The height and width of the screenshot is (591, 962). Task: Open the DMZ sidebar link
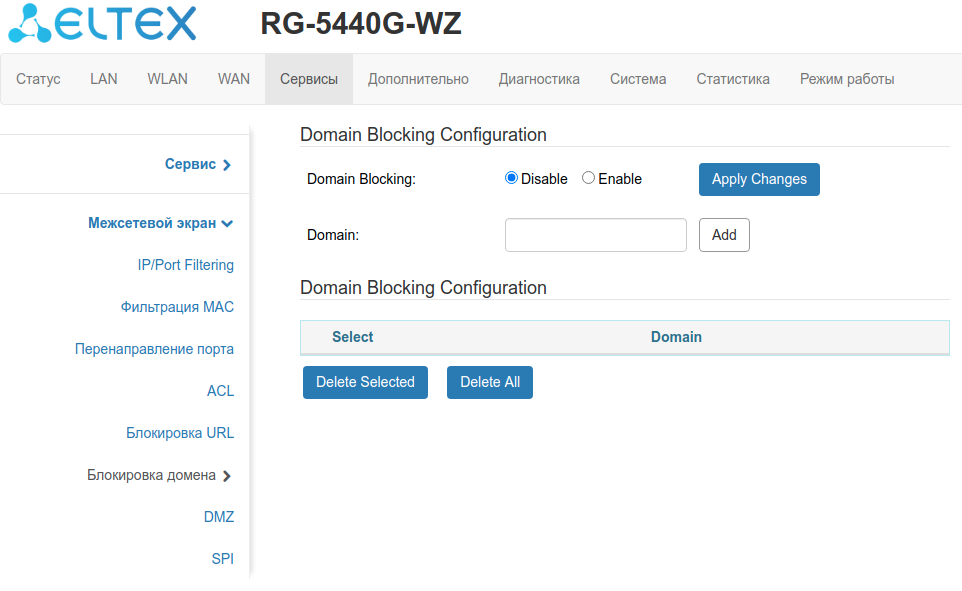click(x=218, y=517)
